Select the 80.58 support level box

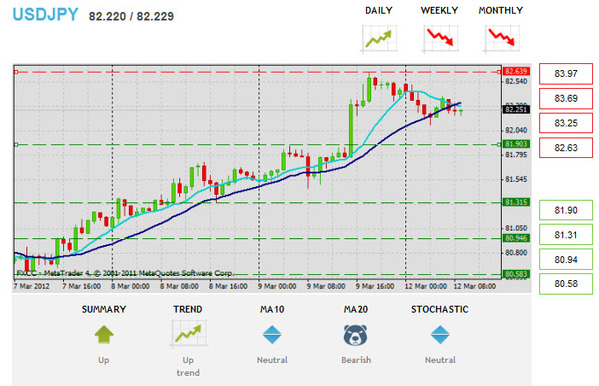566,284
